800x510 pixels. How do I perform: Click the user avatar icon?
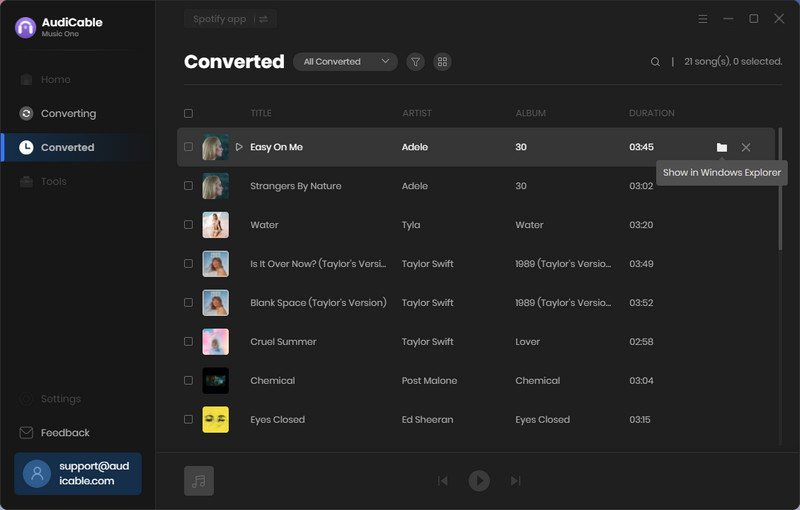click(x=37, y=474)
